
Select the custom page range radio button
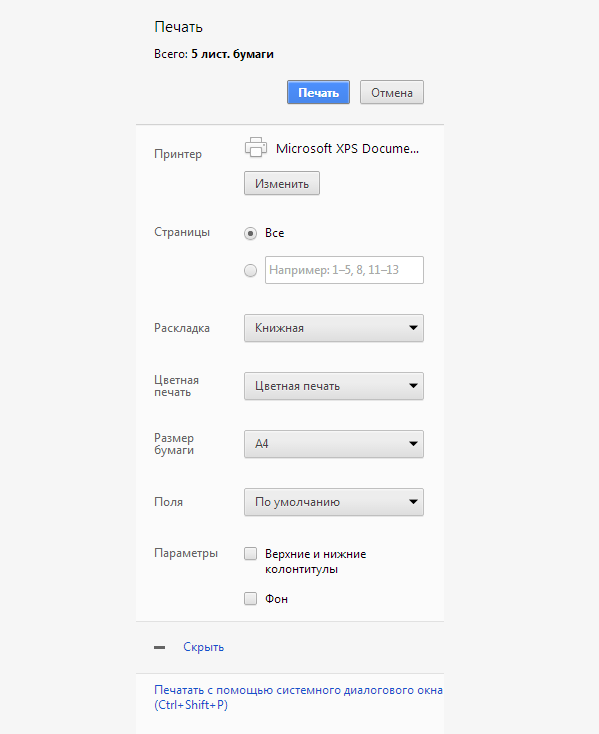tap(250, 271)
